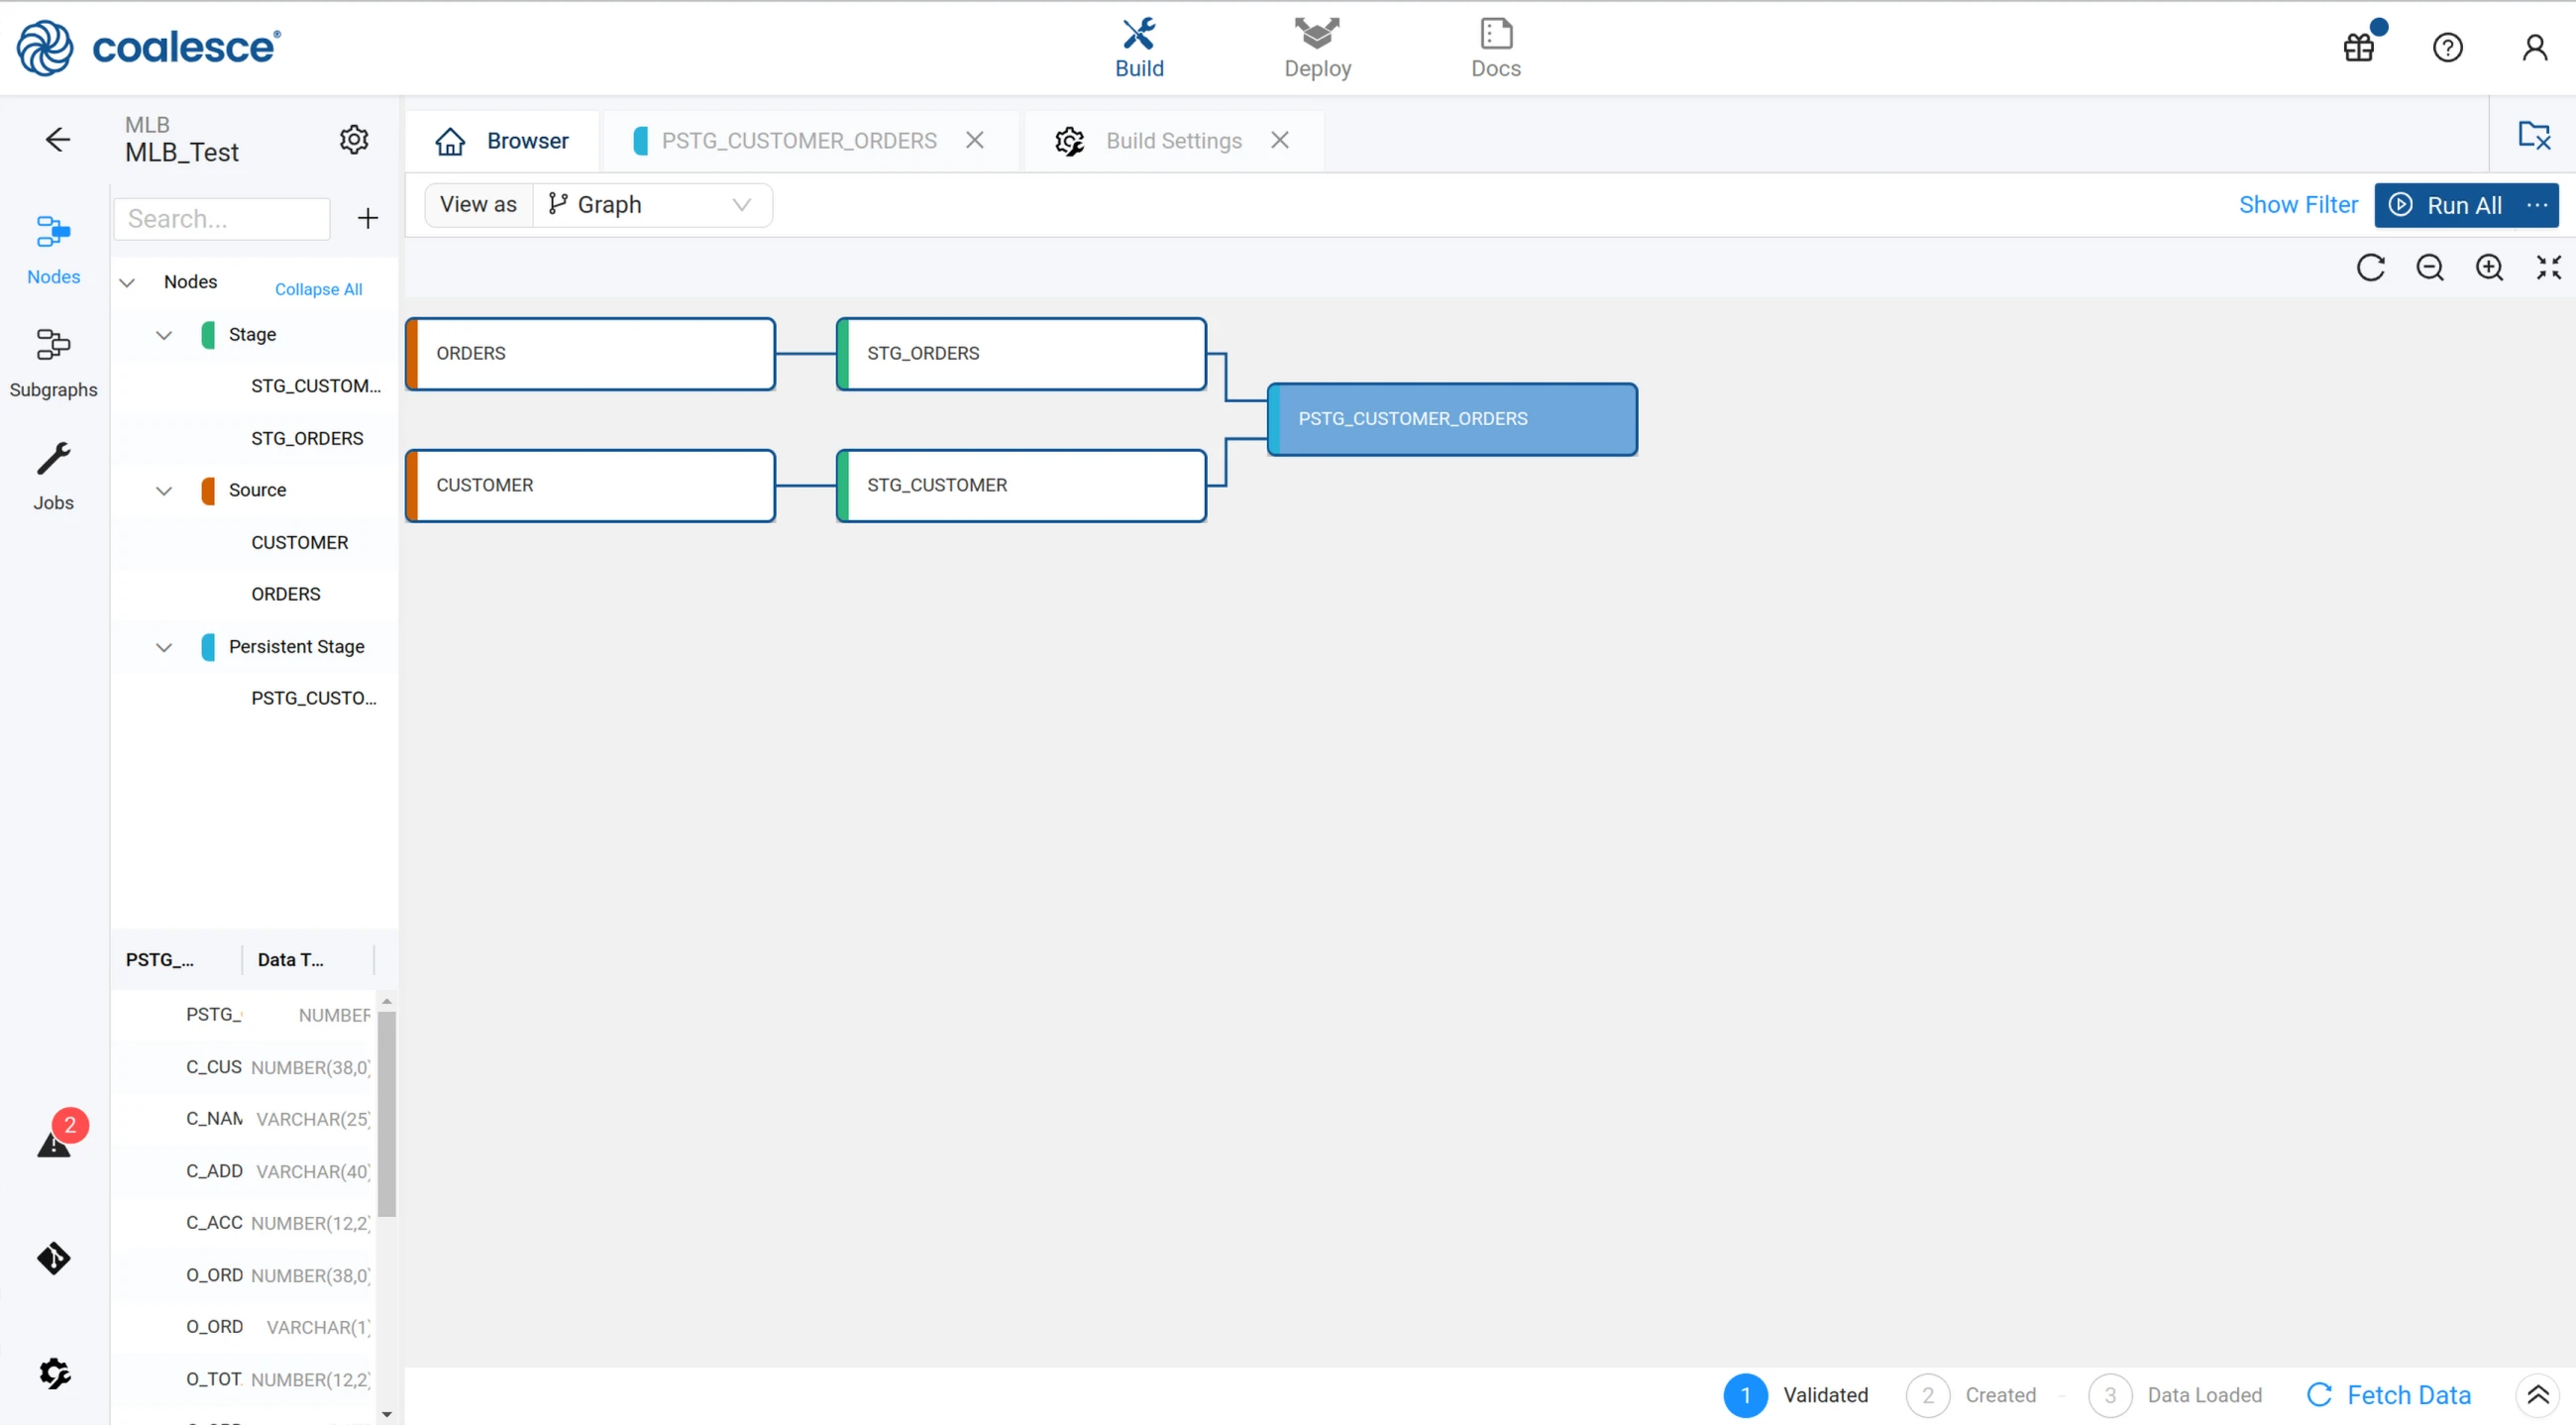Open the Jobs sidebar icon
Image resolution: width=2576 pixels, height=1425 pixels.
coord(53,476)
